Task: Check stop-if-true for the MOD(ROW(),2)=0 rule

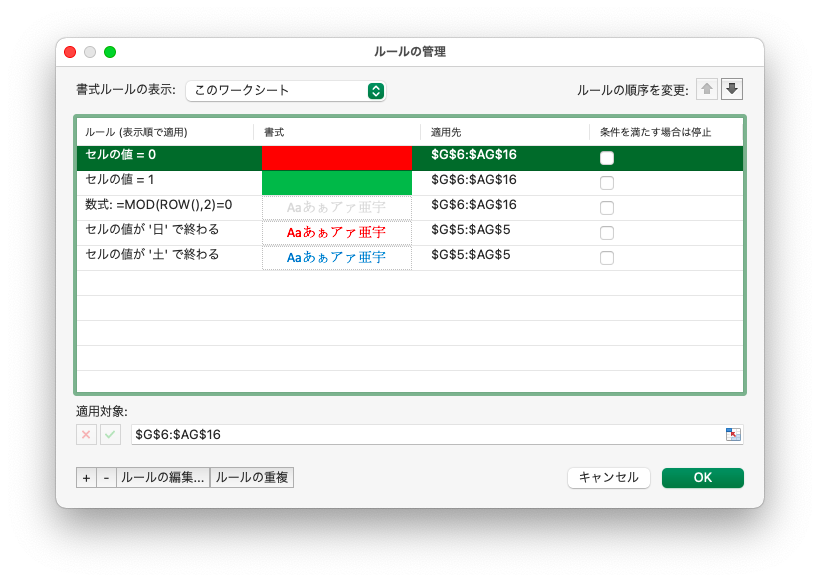Action: pyautogui.click(x=606, y=208)
